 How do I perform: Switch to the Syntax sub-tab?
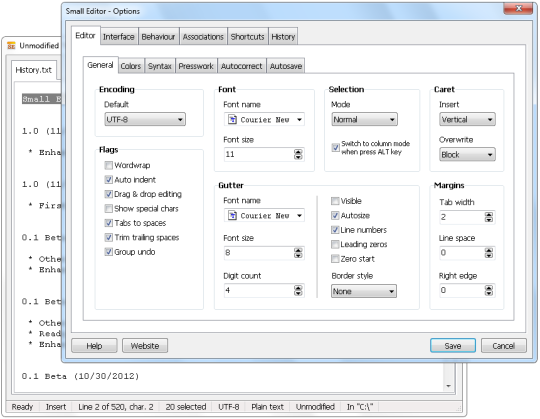pos(159,66)
